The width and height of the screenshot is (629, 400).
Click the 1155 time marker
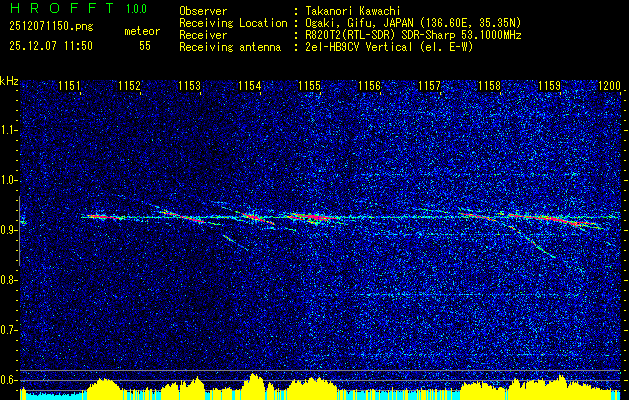click(310, 86)
